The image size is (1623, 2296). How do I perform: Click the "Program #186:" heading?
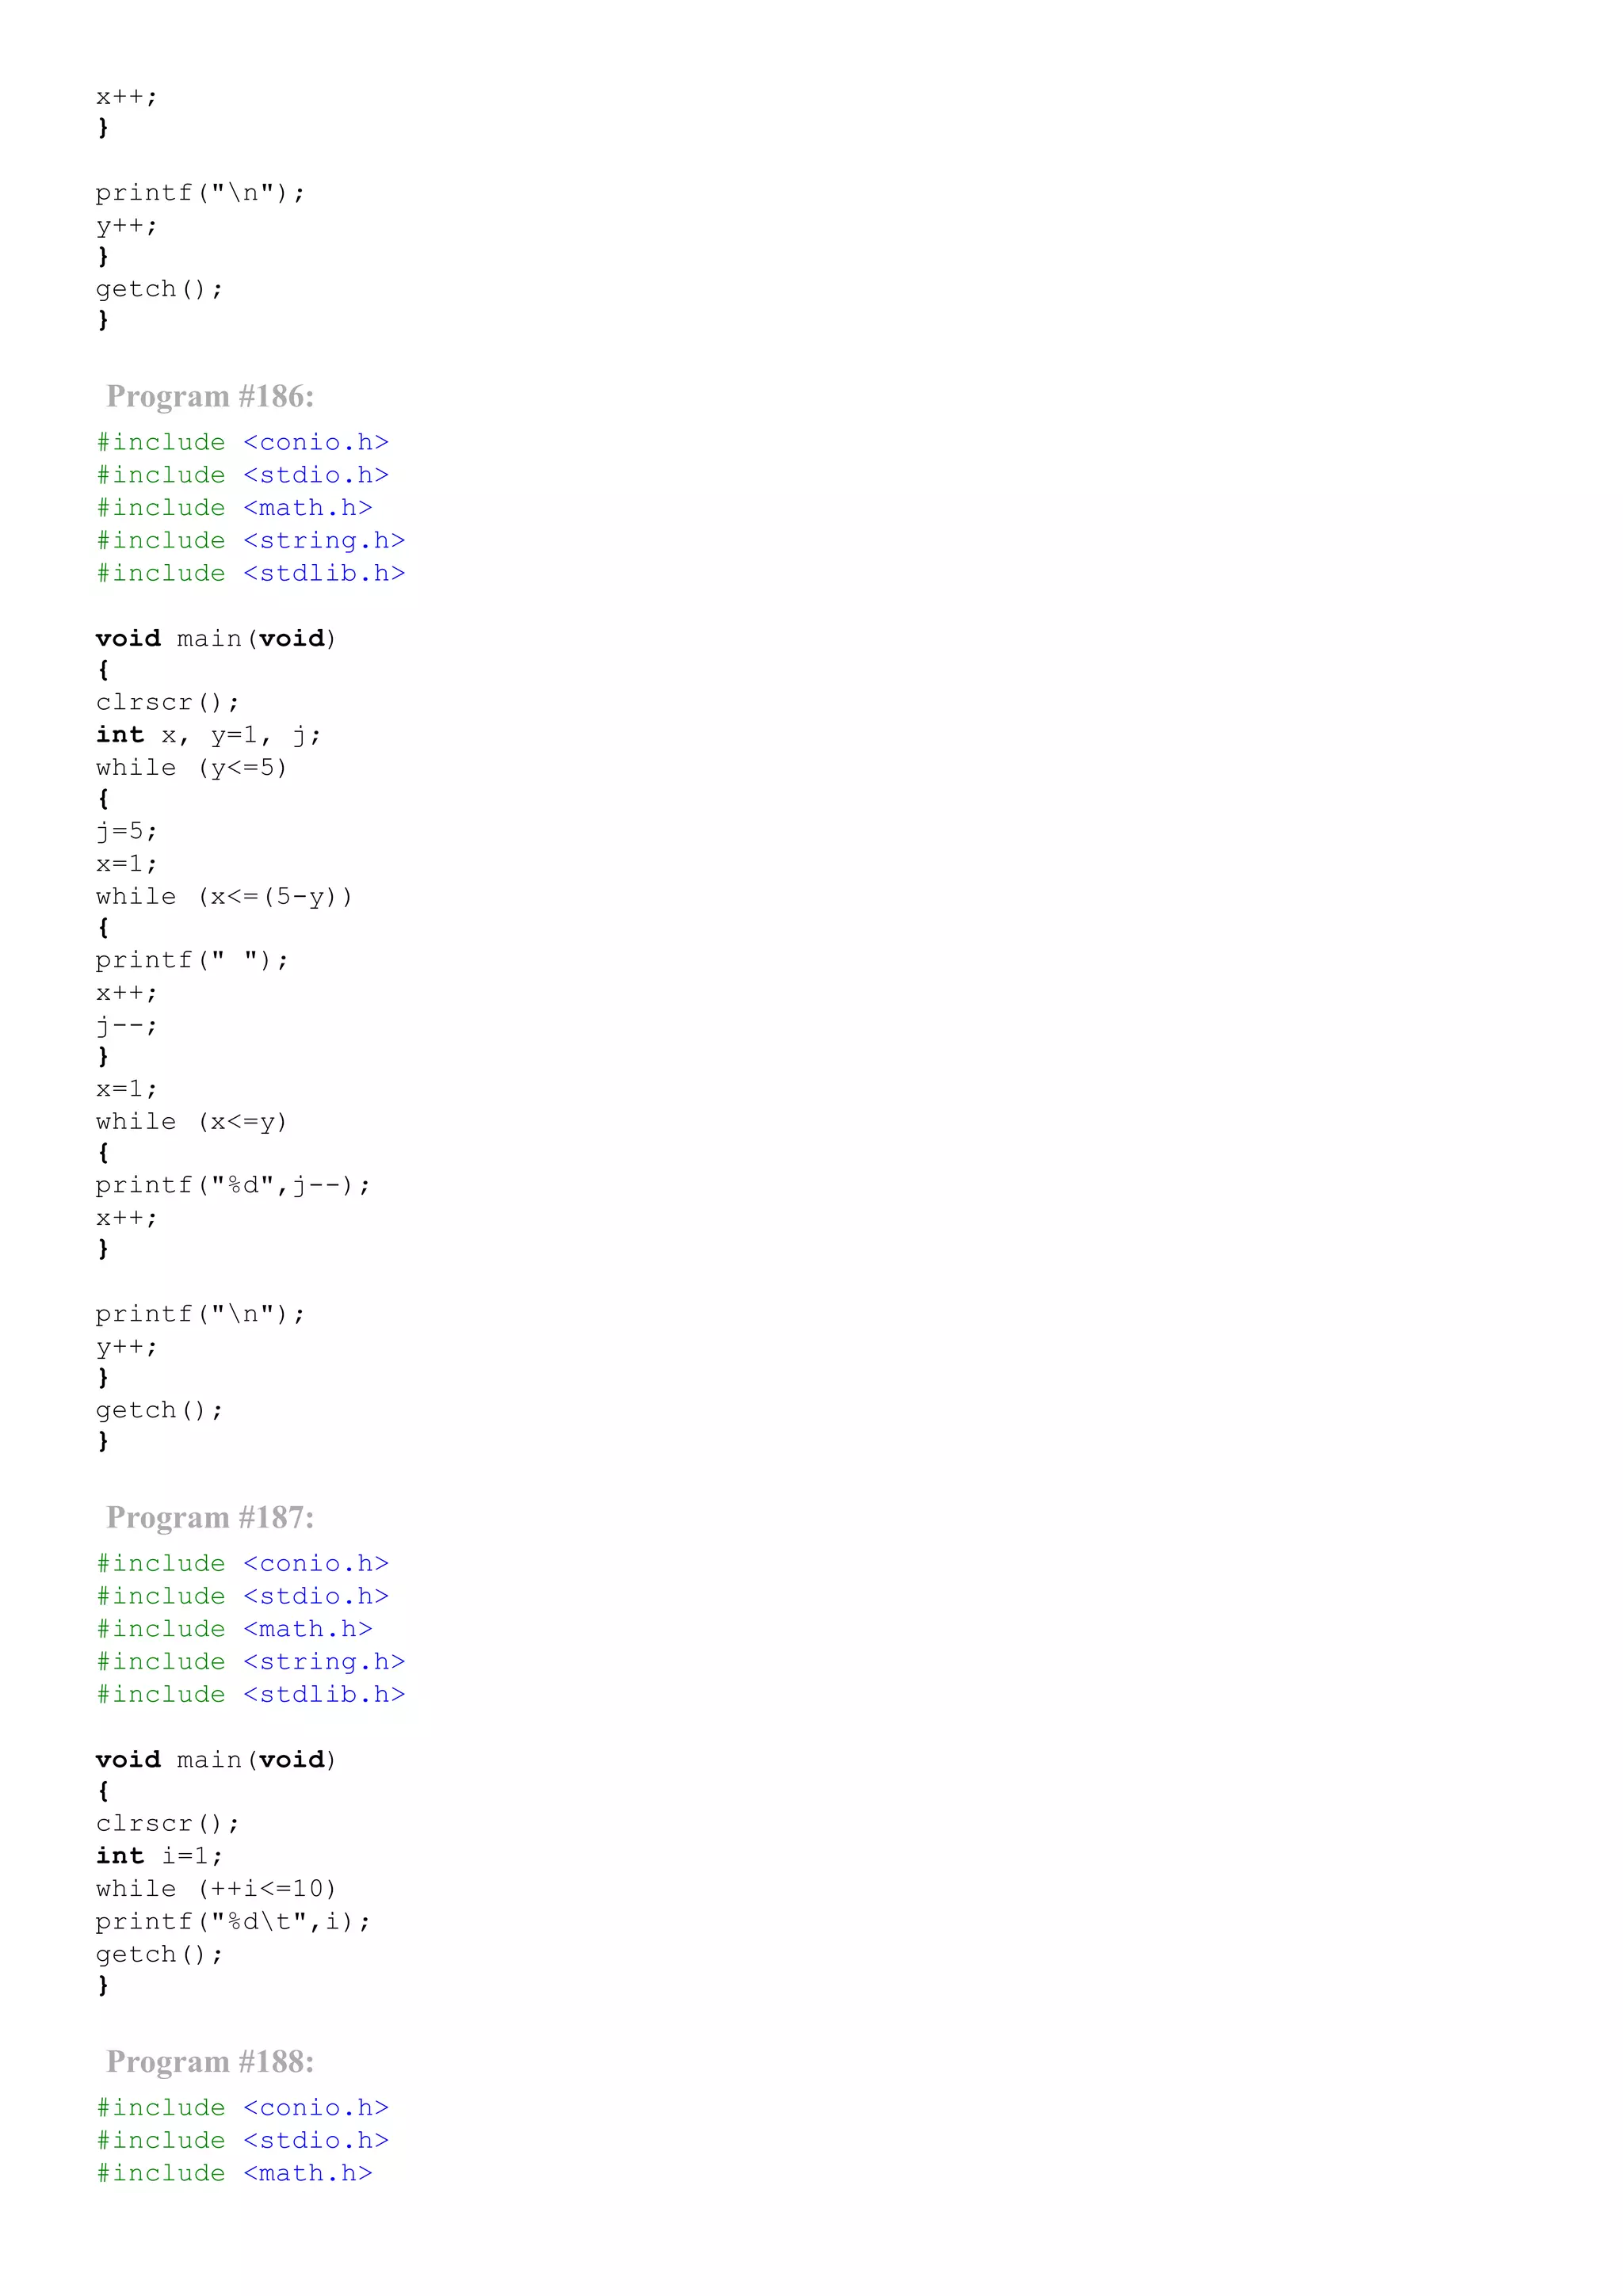[210, 397]
